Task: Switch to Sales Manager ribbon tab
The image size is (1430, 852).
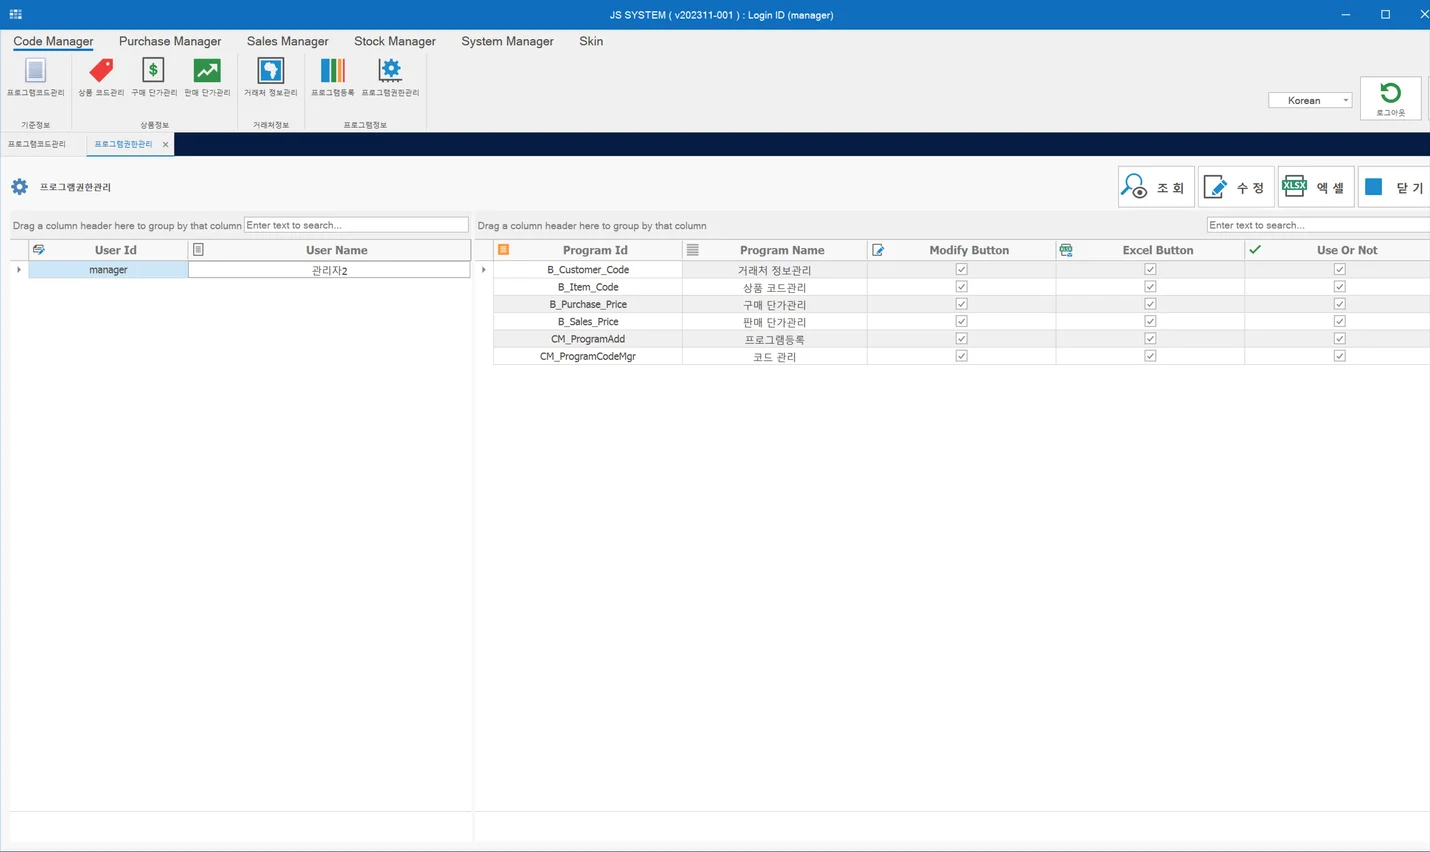Action: [x=288, y=41]
